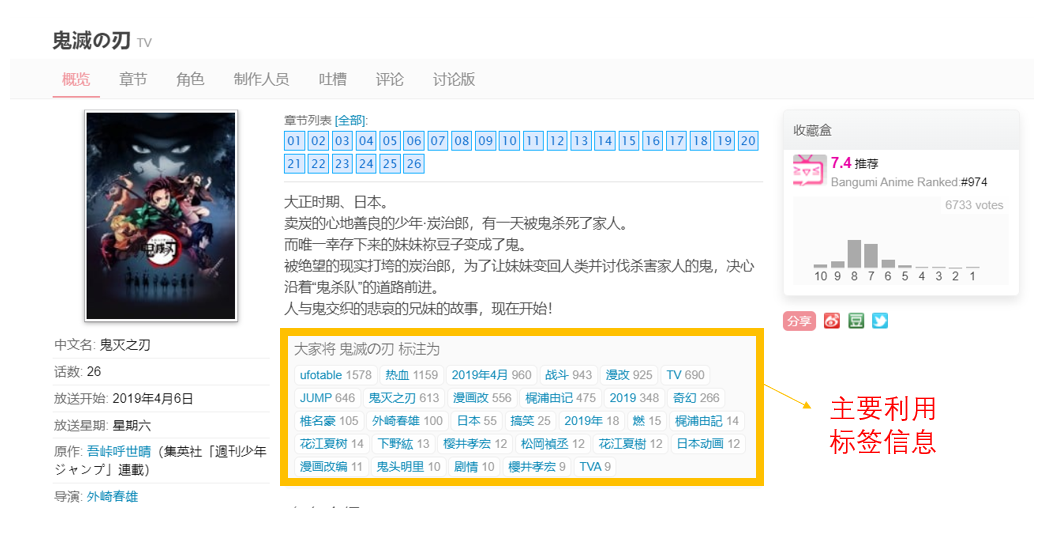The image size is (1054, 548).
Task: Click the 松岡禎丞 tag
Action: point(552,443)
